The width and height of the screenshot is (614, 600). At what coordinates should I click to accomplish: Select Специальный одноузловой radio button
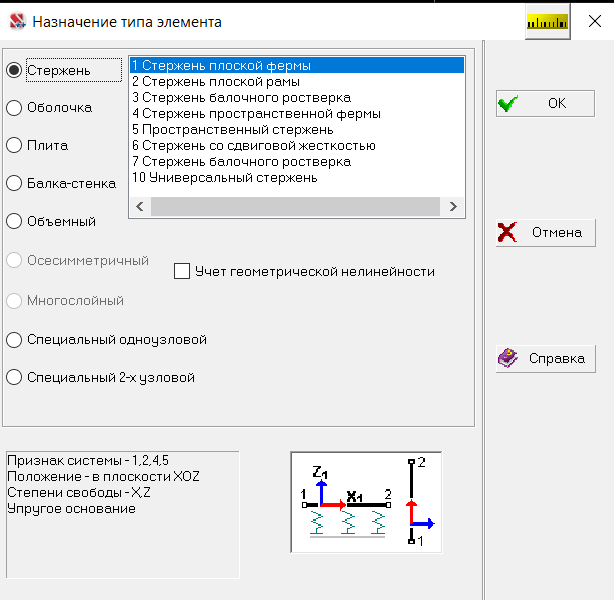tap(14, 340)
